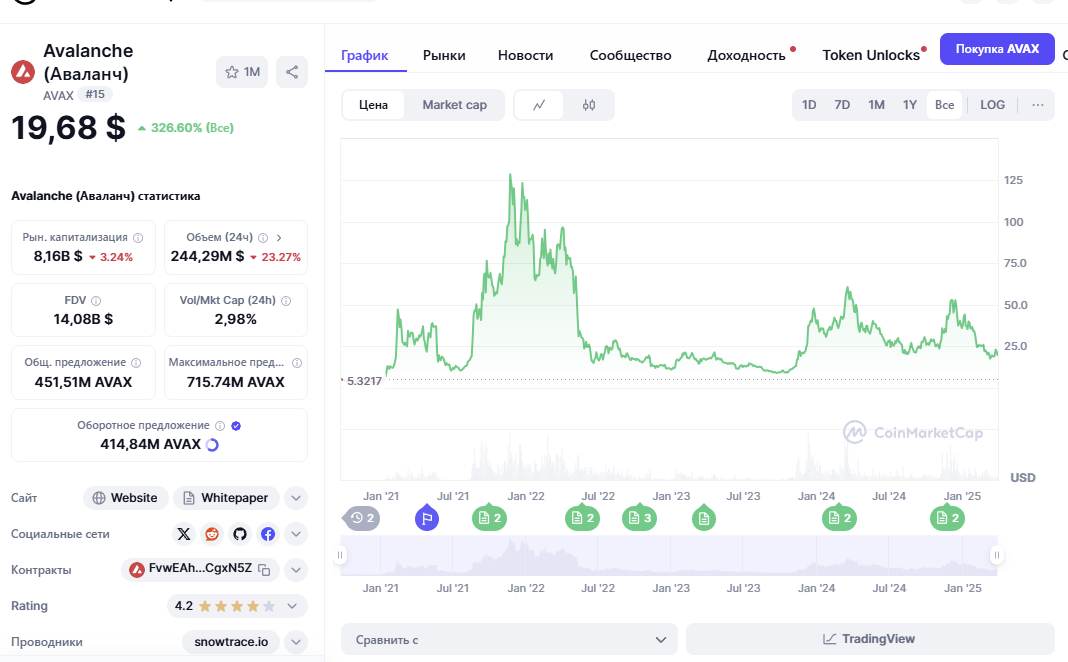Click the verified badge by Оборотное предложение
This screenshot has width=1068, height=662.
tap(236, 426)
